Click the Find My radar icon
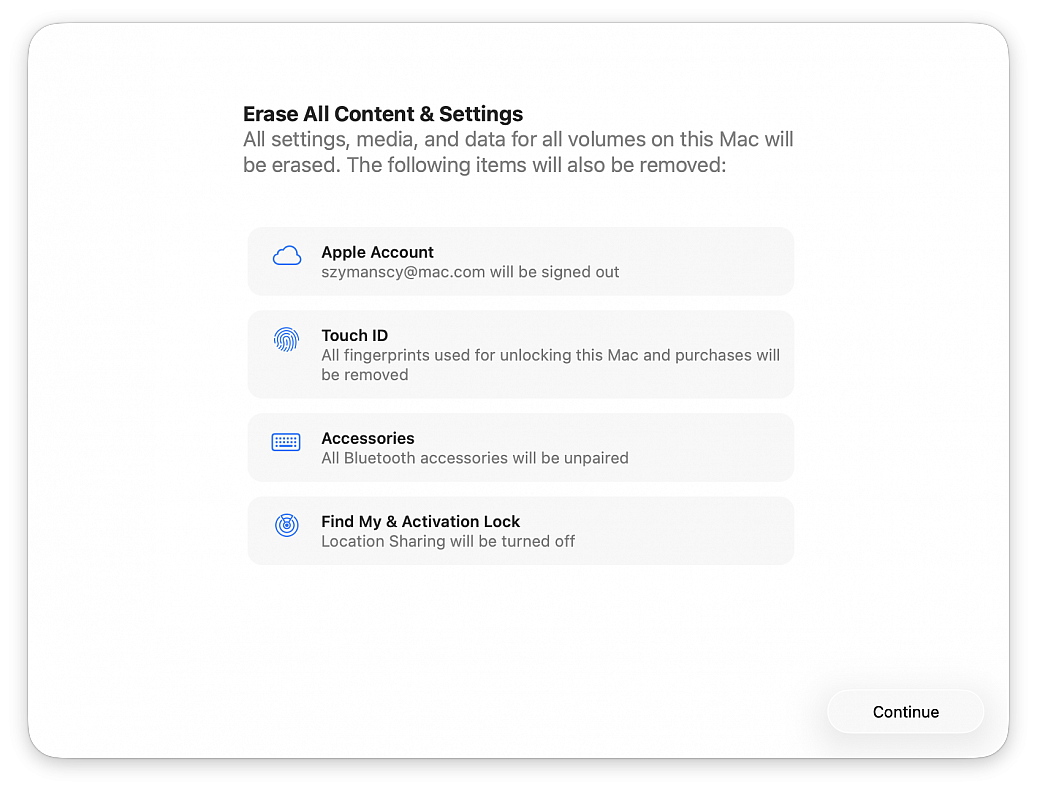 pos(287,525)
